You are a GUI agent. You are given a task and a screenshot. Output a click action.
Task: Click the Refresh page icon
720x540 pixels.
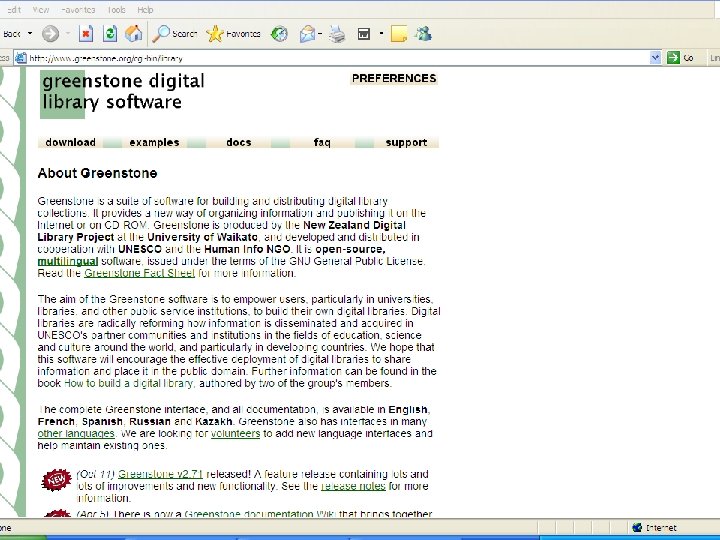coord(110,34)
